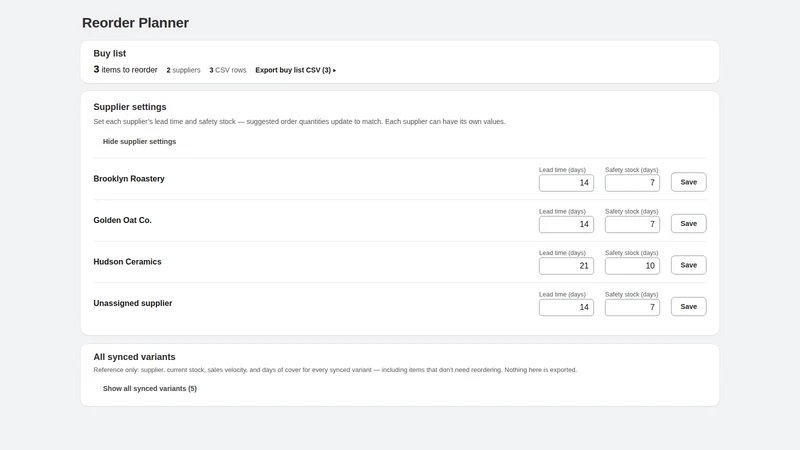Click Brooklyn Roastery safety stock field
The height and width of the screenshot is (450, 800).
pos(632,183)
